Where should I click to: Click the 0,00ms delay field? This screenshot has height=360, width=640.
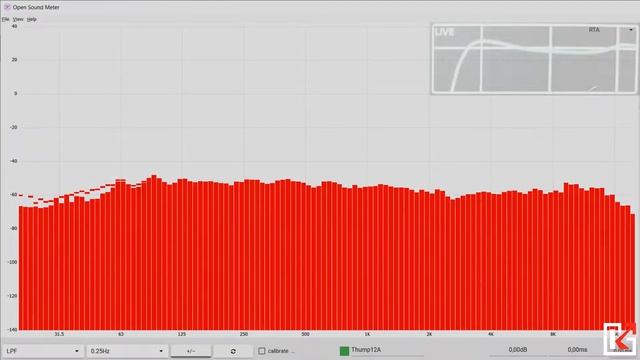tap(577, 350)
